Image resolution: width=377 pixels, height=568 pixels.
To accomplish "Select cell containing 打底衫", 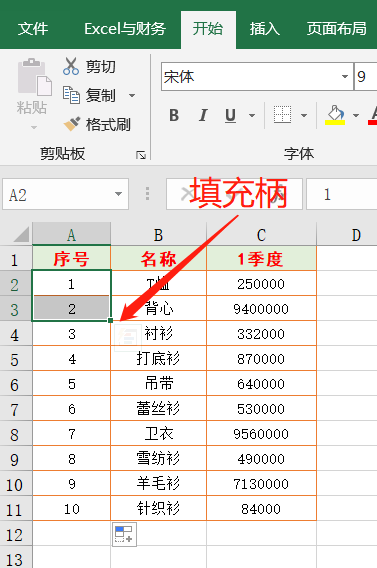I will (159, 358).
